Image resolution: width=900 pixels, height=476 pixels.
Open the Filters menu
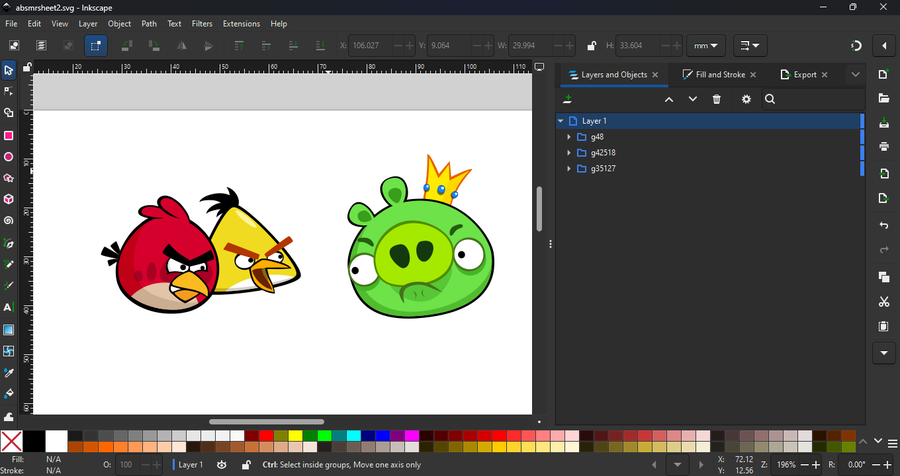click(x=202, y=24)
